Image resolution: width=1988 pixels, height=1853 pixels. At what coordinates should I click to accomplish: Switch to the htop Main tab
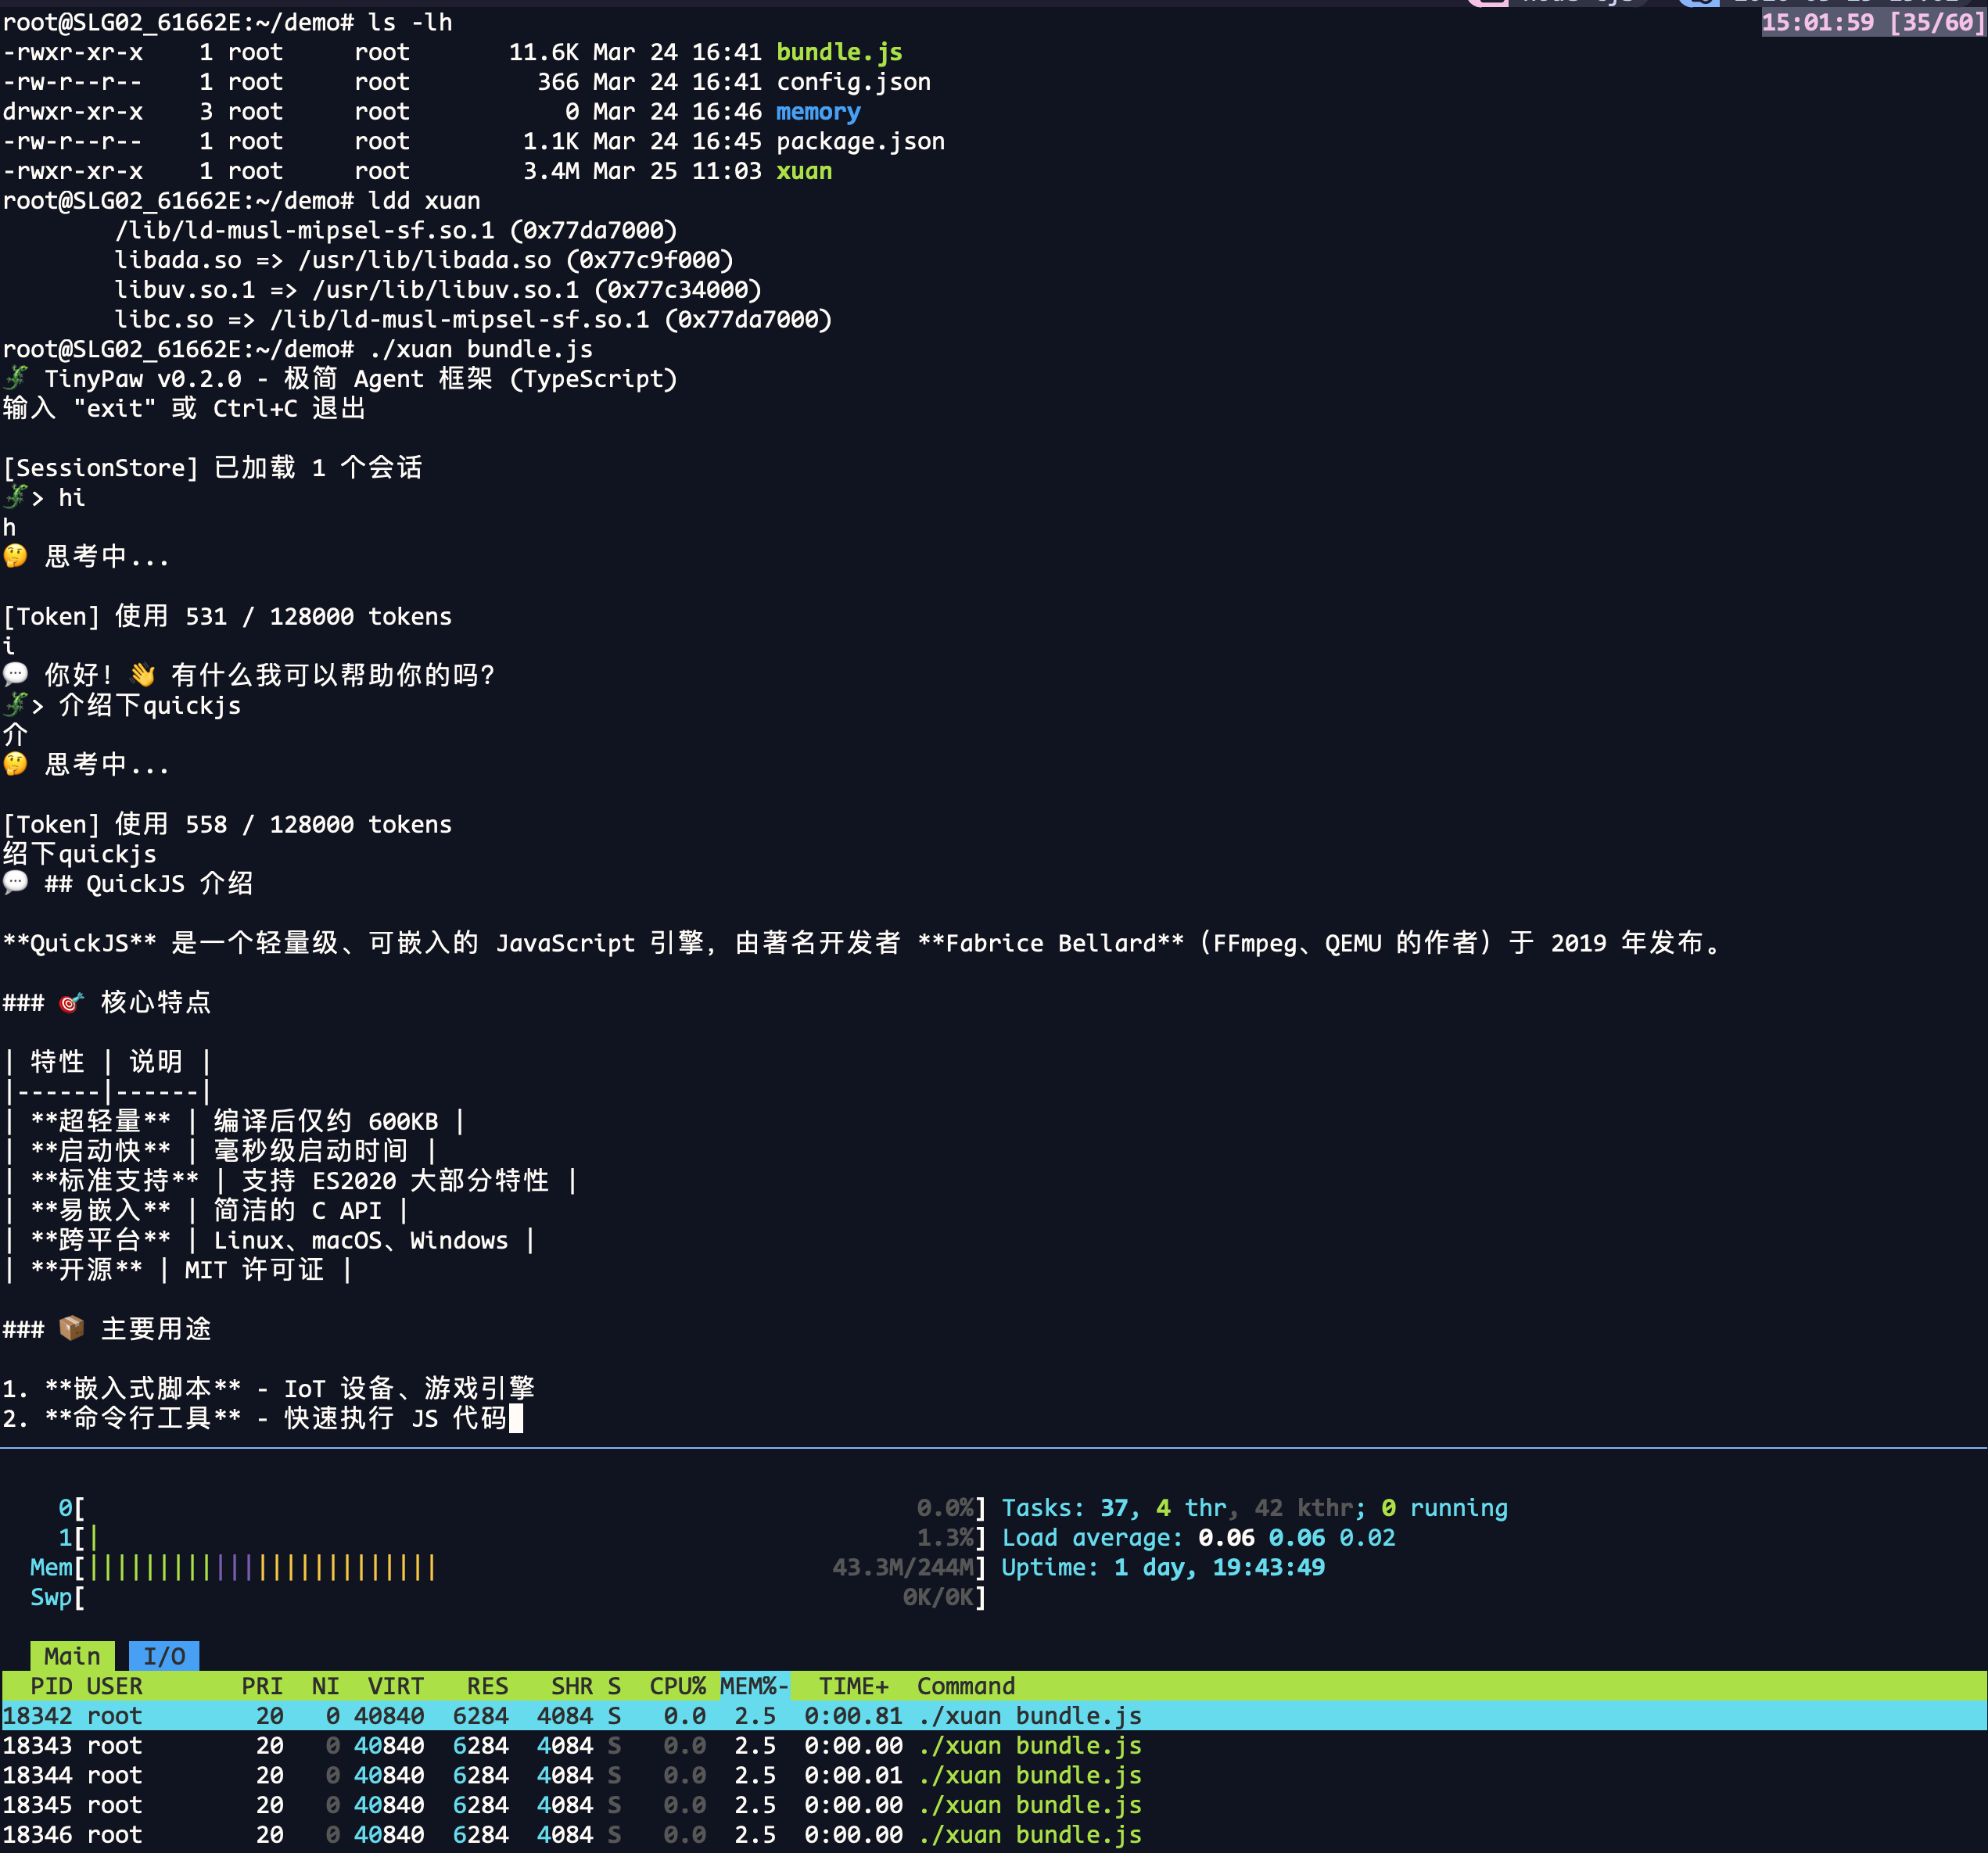click(x=72, y=1656)
